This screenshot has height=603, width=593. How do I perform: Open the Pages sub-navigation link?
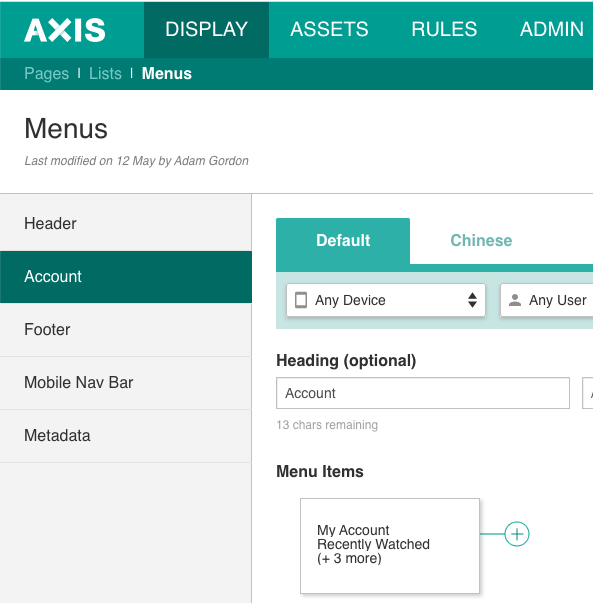[x=47, y=73]
